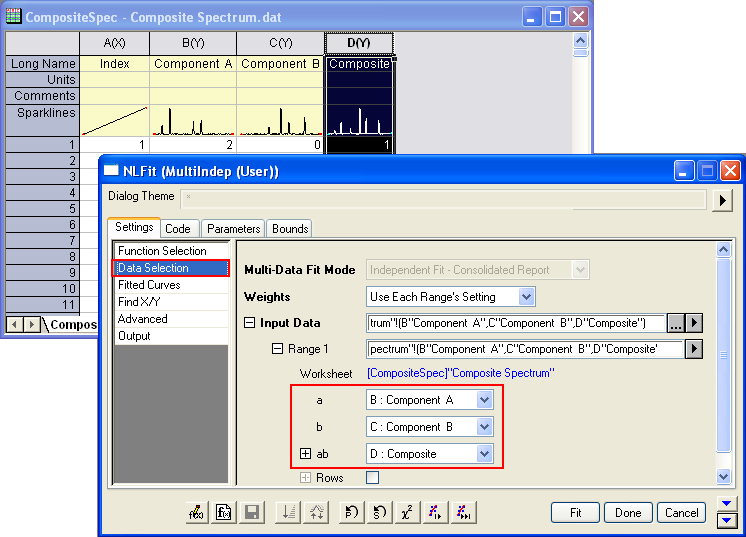Click the Input Data browse '...' button
746x537 pixels.
pyautogui.click(x=676, y=323)
